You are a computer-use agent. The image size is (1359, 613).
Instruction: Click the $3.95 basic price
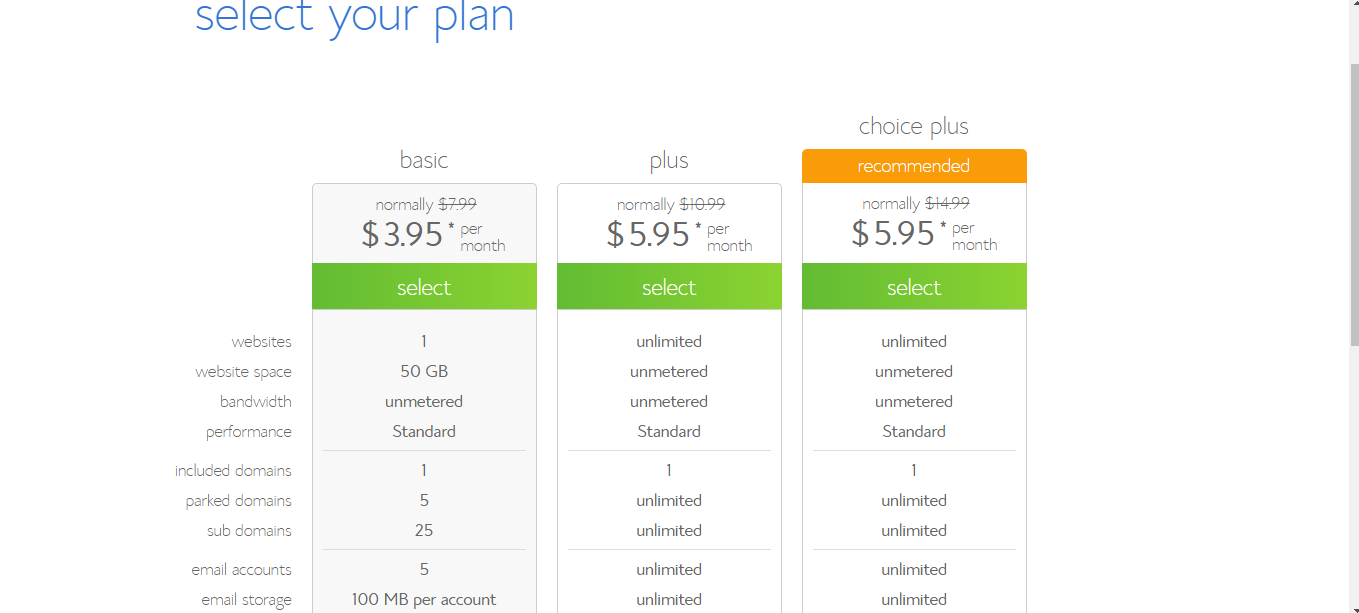(x=402, y=234)
